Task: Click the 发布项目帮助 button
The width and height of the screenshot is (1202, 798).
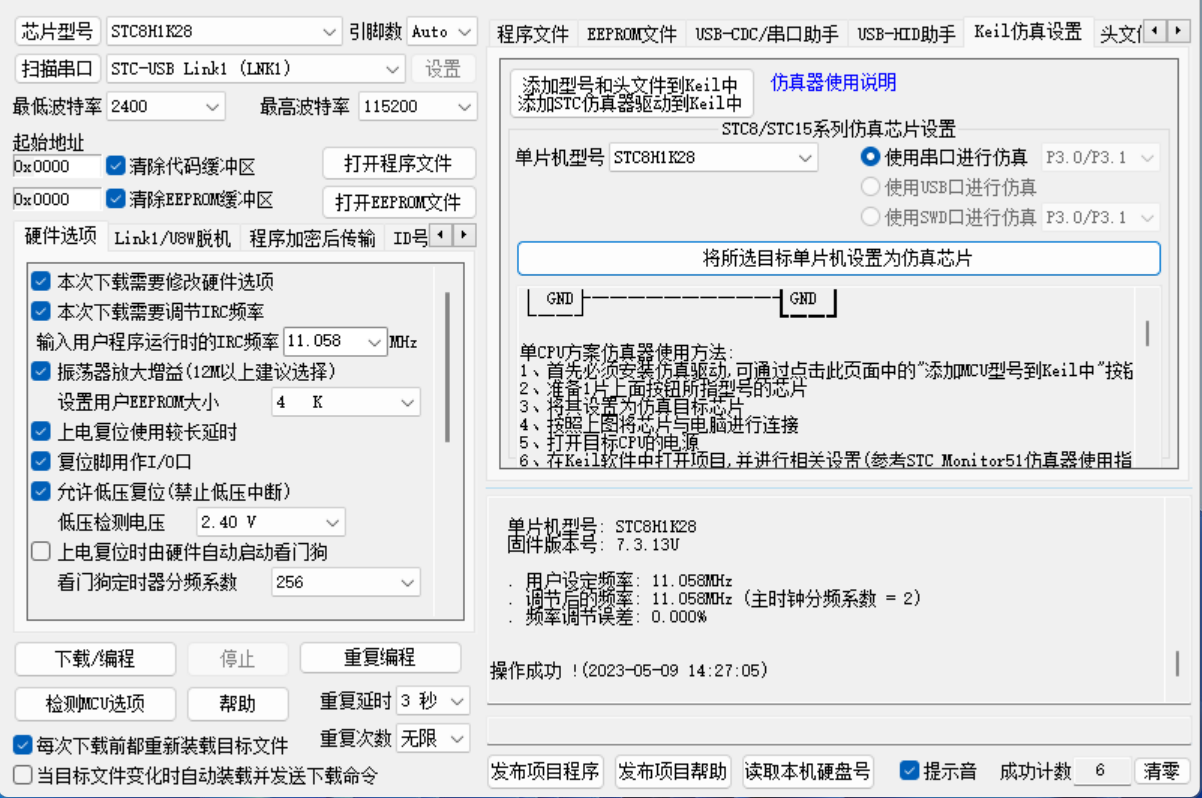Action: coord(673,771)
